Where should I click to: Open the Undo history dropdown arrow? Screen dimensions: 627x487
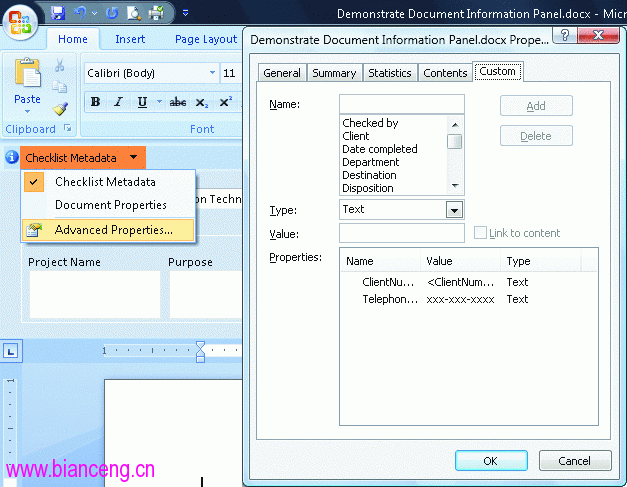(x=94, y=13)
